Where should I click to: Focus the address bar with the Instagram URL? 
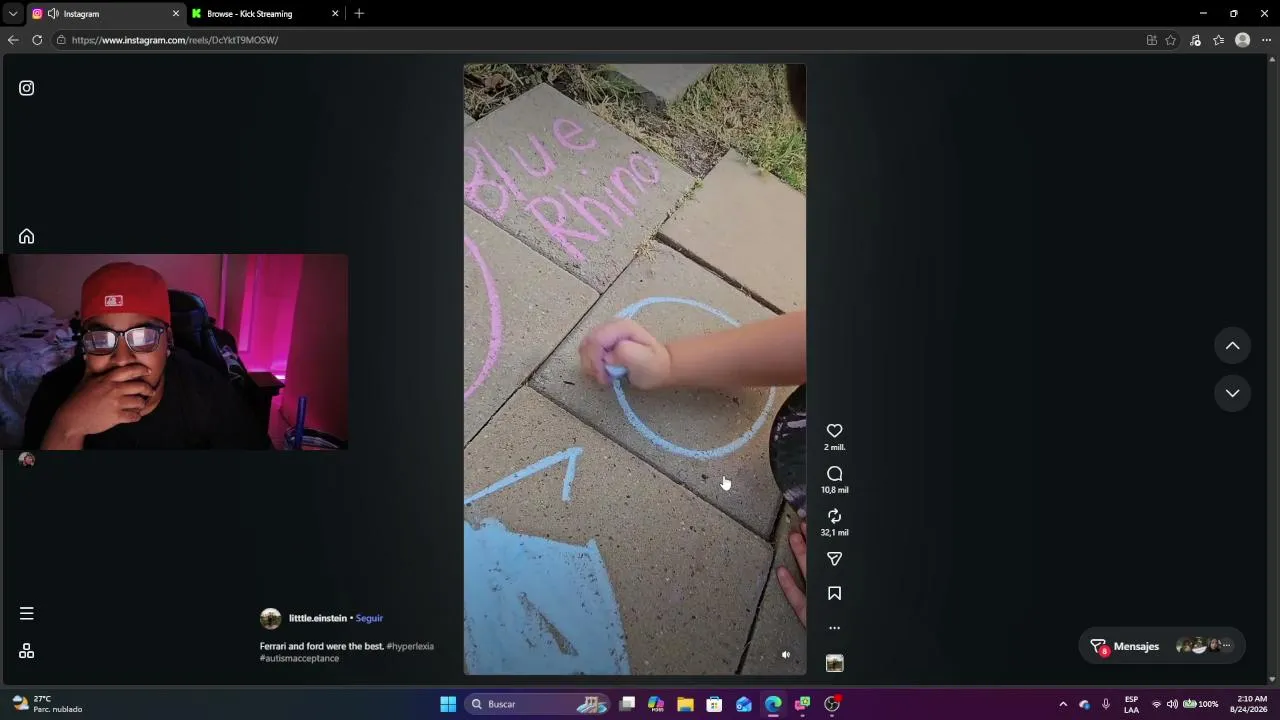pyautogui.click(x=600, y=40)
